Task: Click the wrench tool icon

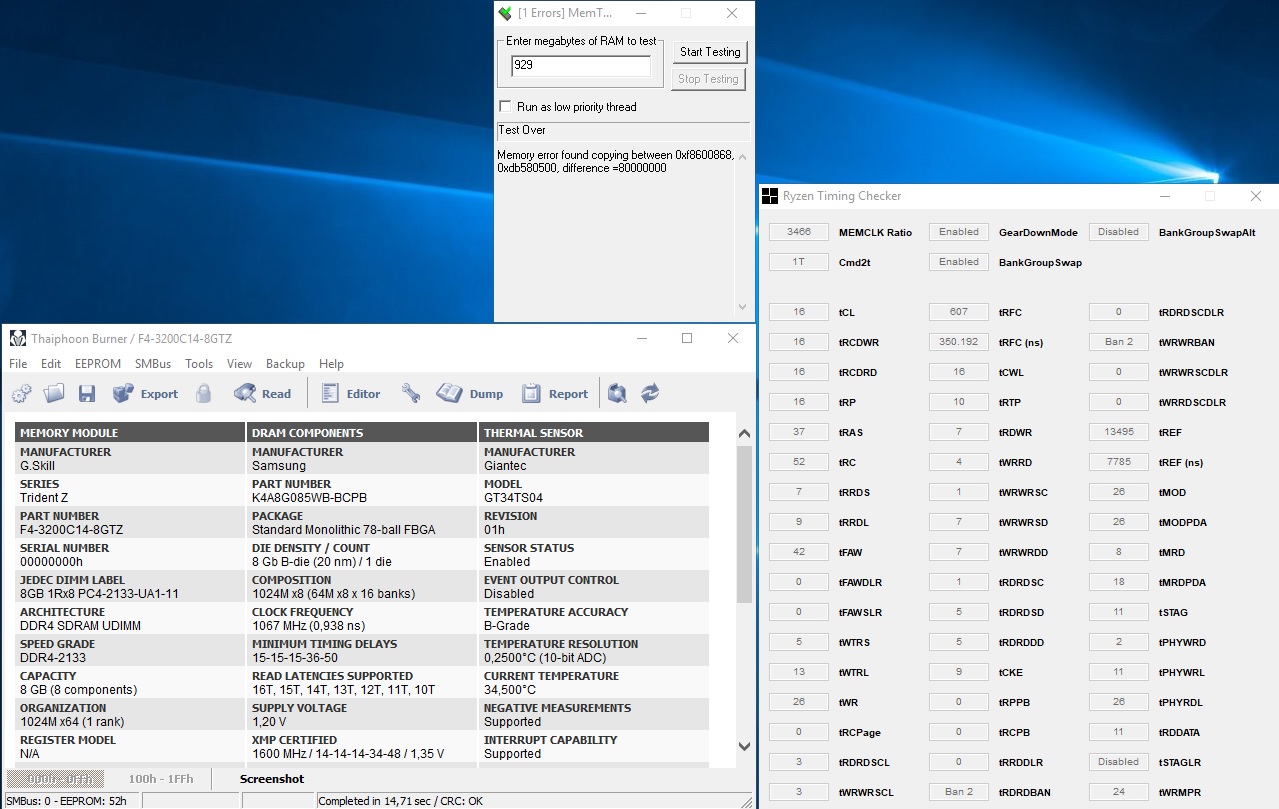Action: pos(411,394)
